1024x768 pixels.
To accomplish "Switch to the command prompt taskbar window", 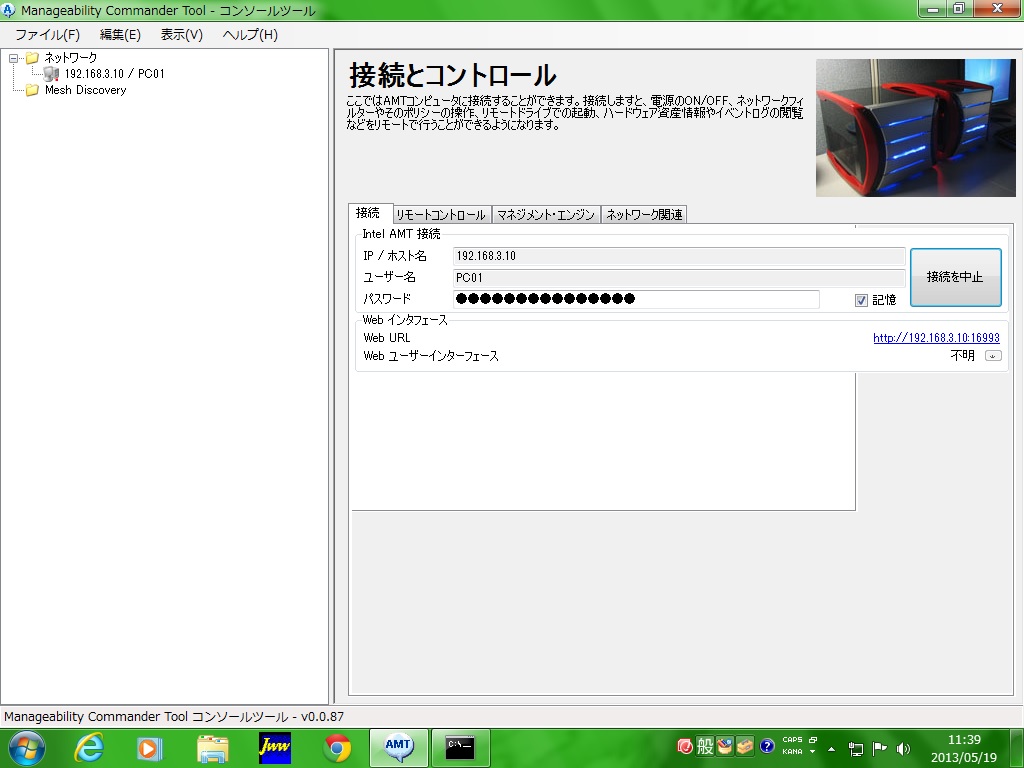I will tap(460, 748).
